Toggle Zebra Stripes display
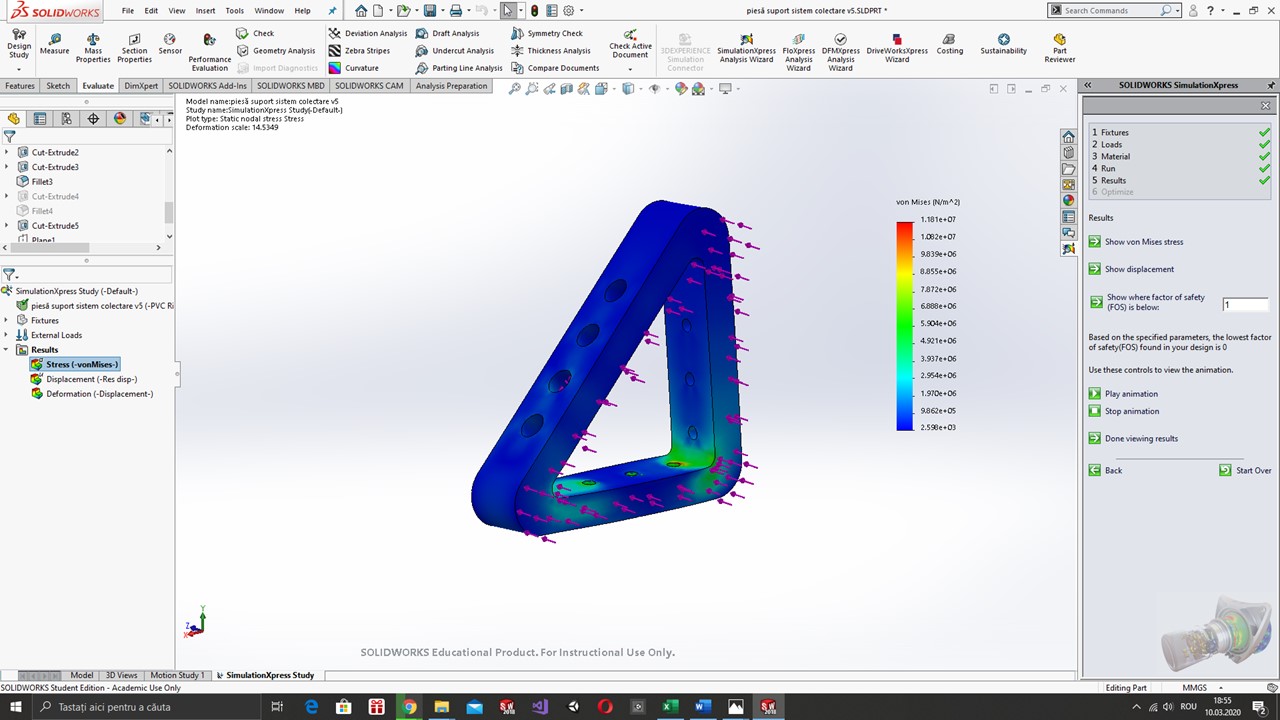 359,51
